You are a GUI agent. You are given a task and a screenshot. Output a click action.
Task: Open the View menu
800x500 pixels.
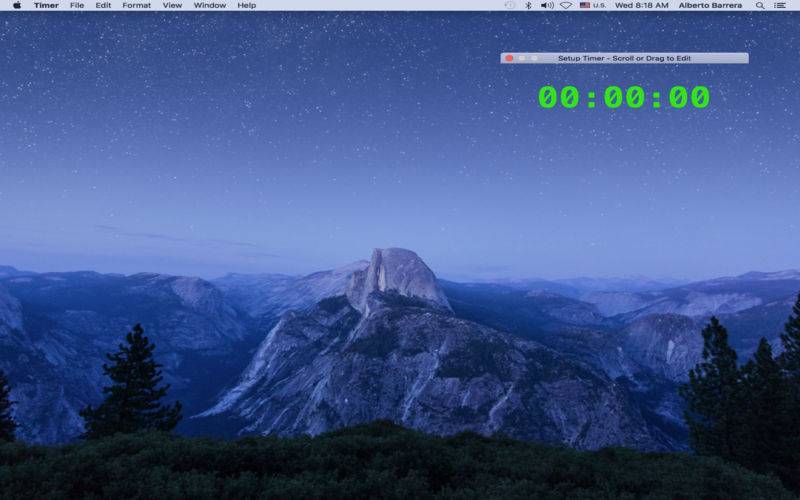tap(172, 5)
